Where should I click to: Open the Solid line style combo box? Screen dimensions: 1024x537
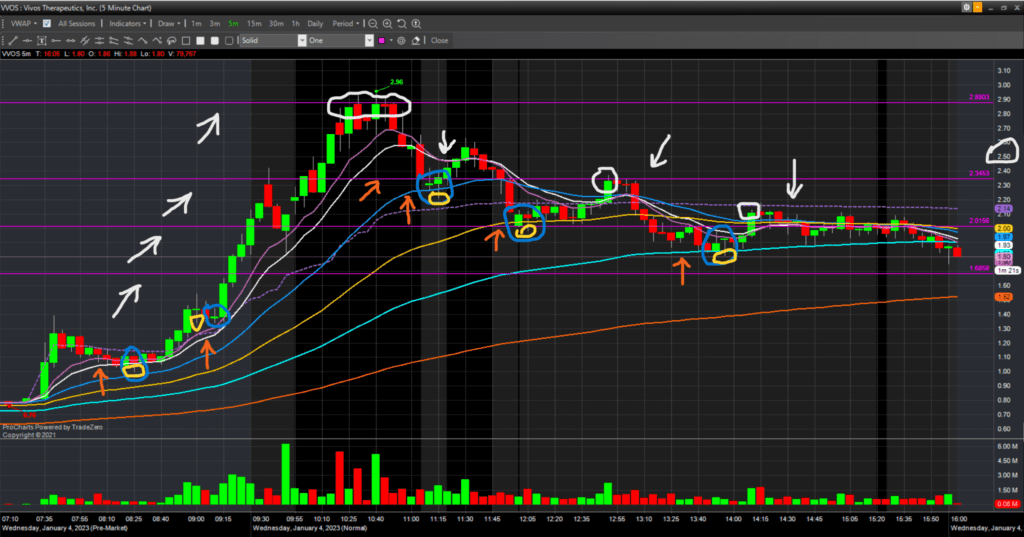(x=272, y=41)
